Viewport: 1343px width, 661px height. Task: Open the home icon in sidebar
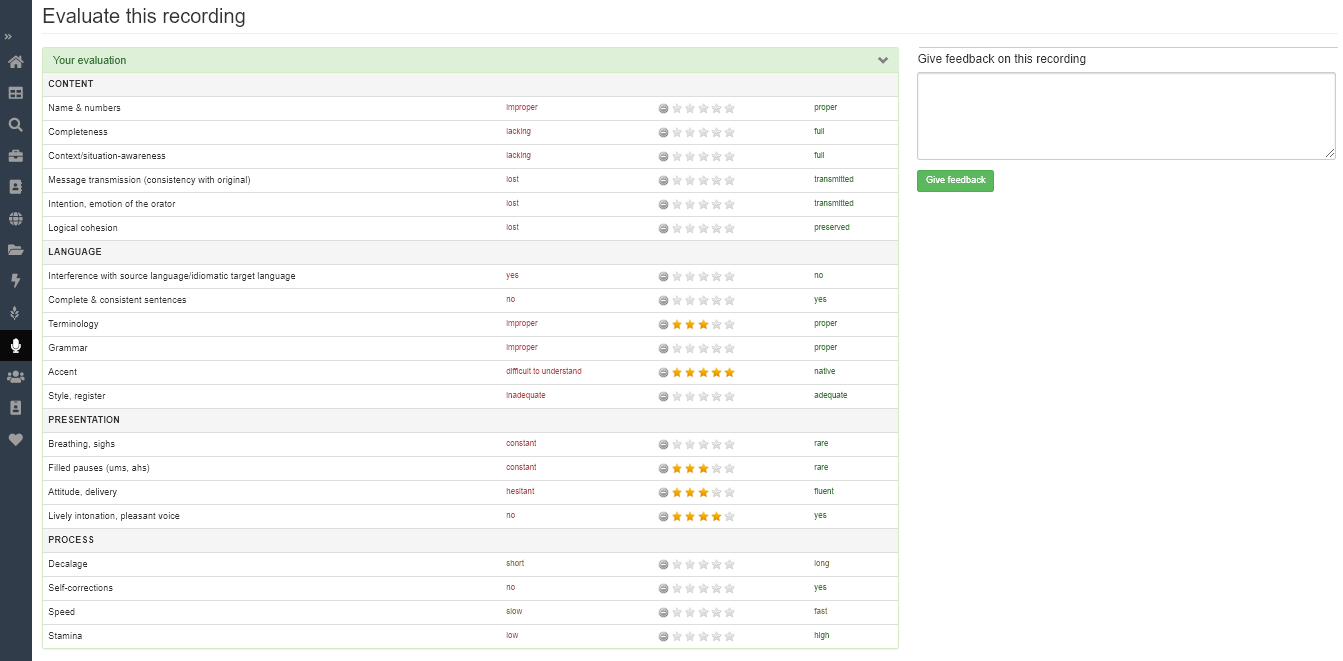click(x=15, y=62)
